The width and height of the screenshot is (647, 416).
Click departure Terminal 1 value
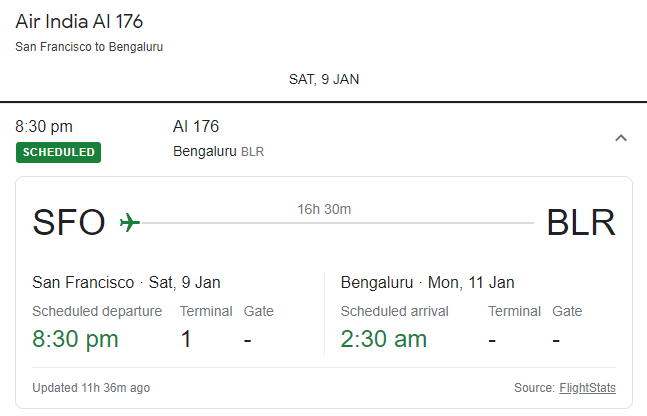click(186, 339)
